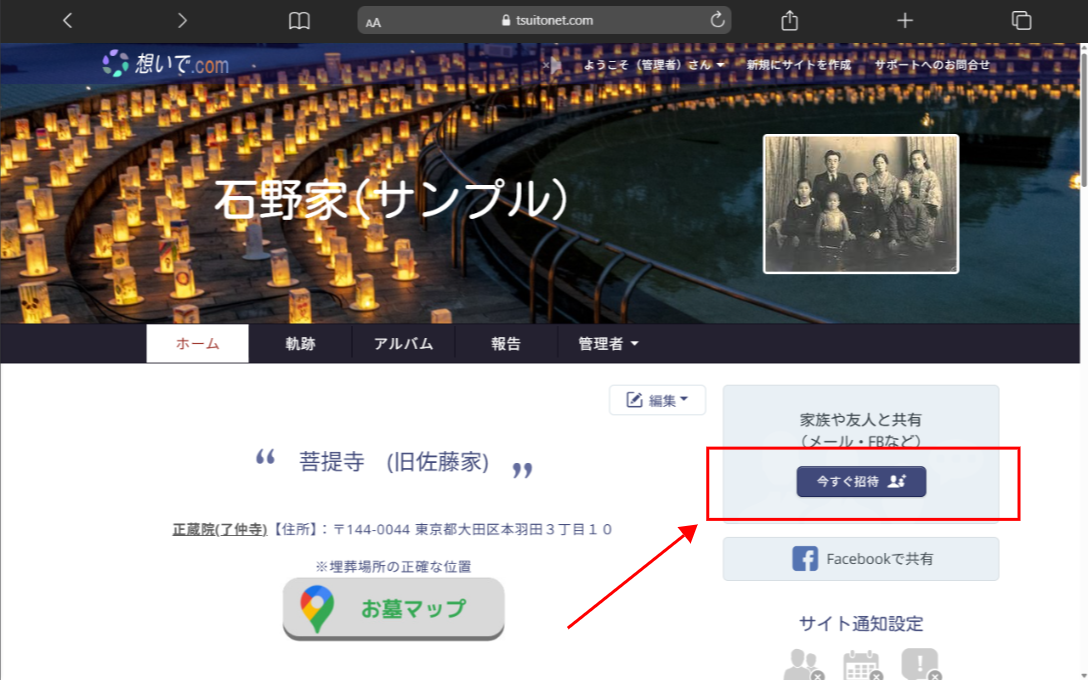Open the bookmarks book icon

(299, 21)
